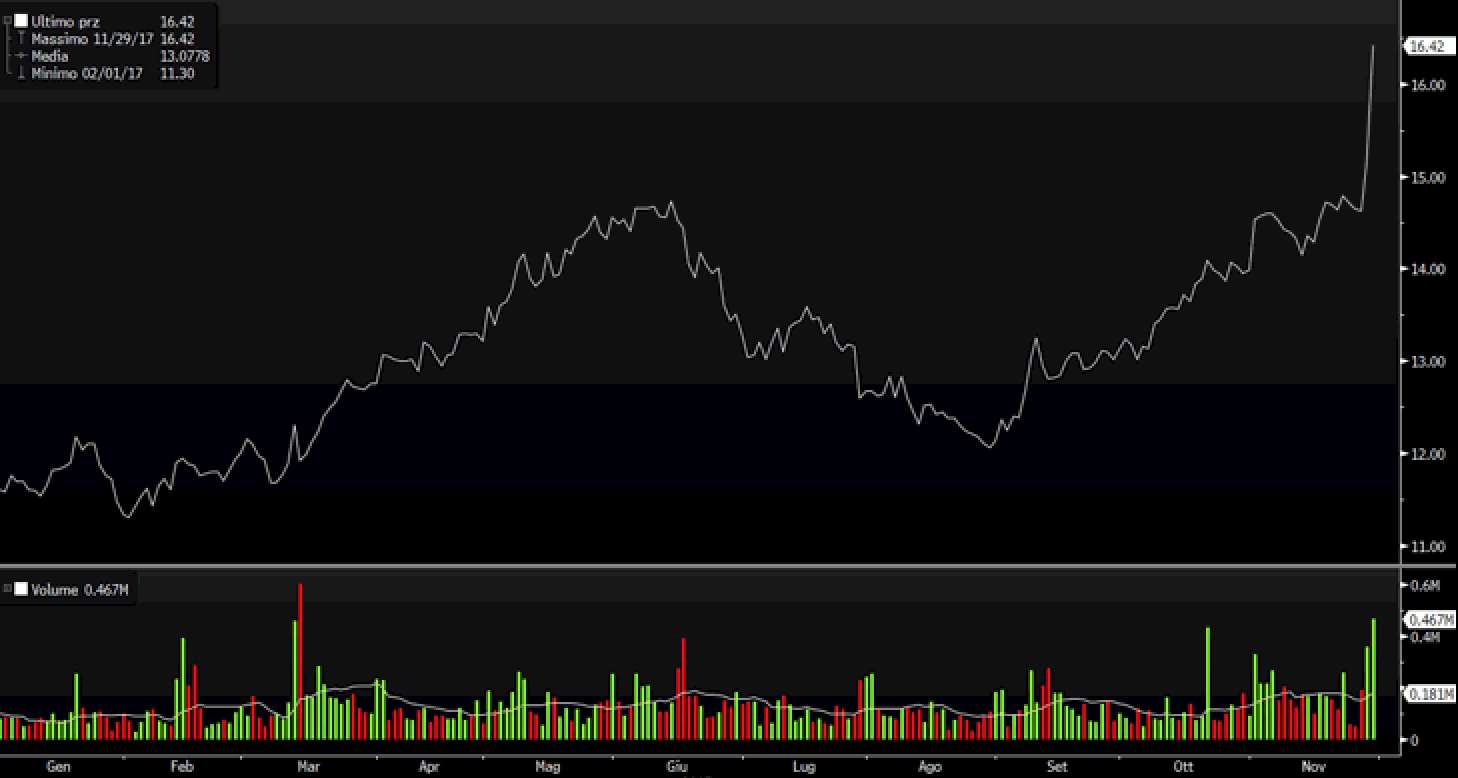Click the 0.181M average volume axis tag
The width and height of the screenshot is (1458, 778).
pyautogui.click(x=1430, y=695)
